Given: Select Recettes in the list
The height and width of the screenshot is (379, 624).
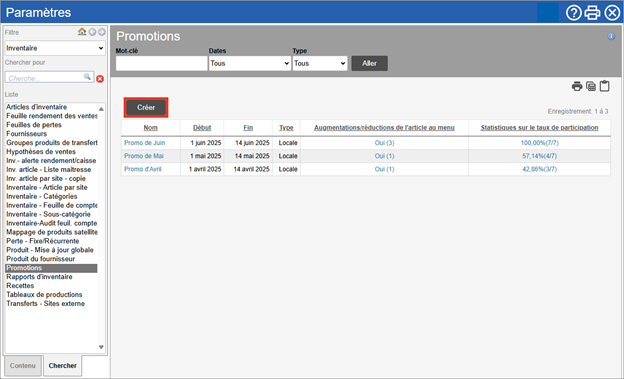Looking at the screenshot, I should (20, 285).
